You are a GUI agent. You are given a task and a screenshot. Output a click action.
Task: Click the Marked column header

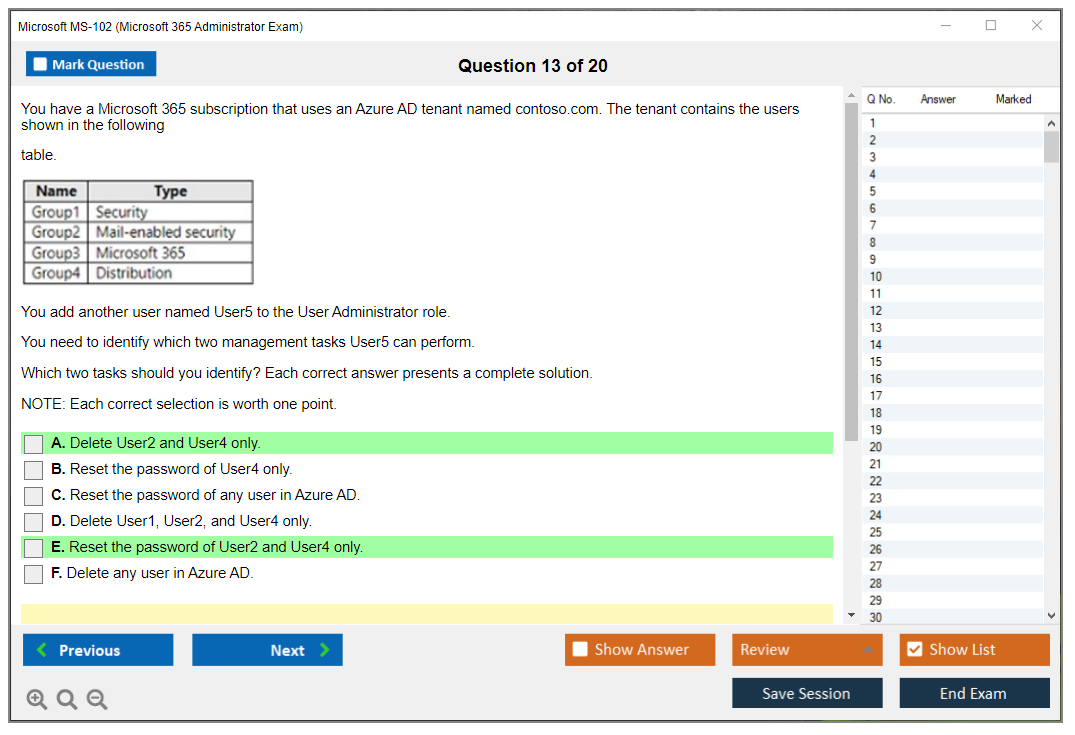pos(1013,99)
